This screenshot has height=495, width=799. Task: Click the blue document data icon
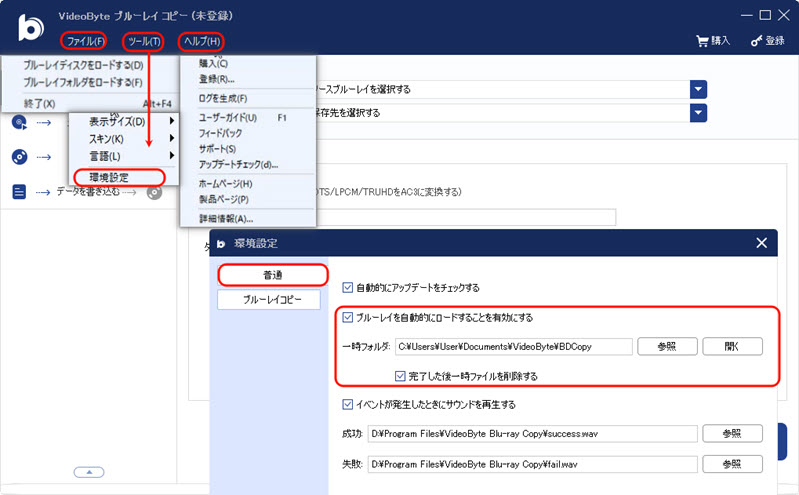19,192
